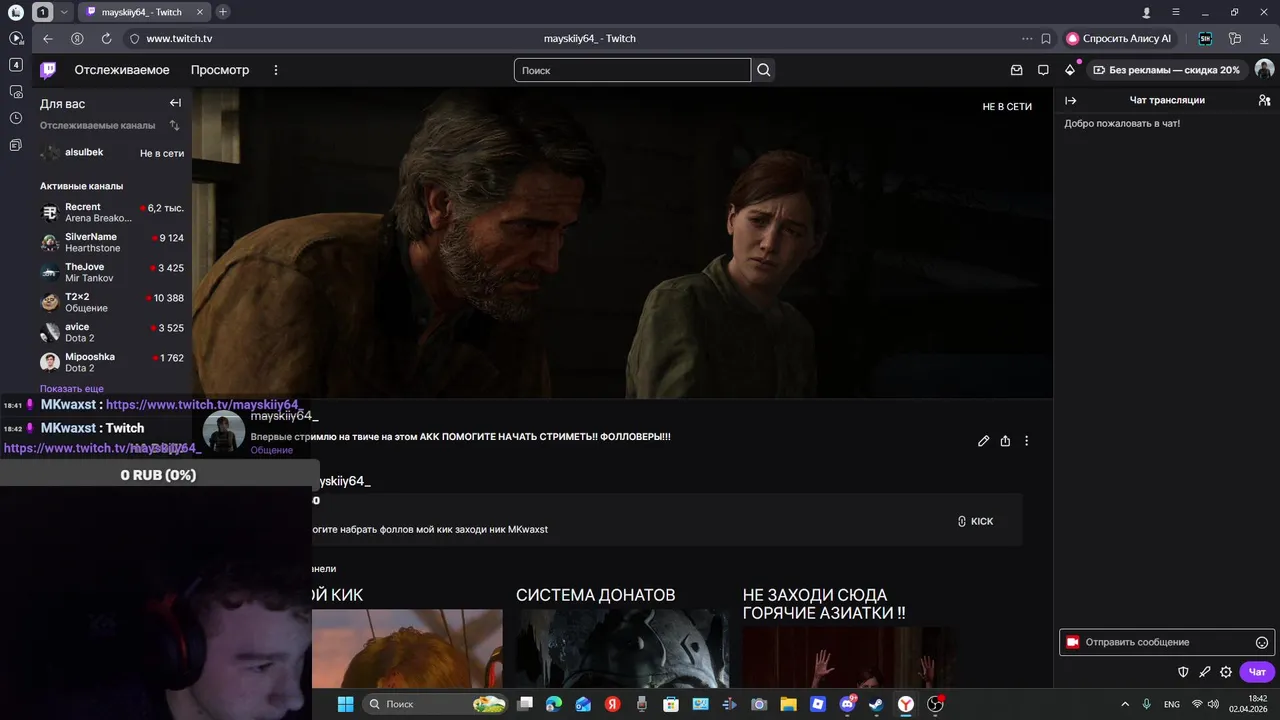
Task: Open chat settings gear icon
Action: coord(1226,672)
